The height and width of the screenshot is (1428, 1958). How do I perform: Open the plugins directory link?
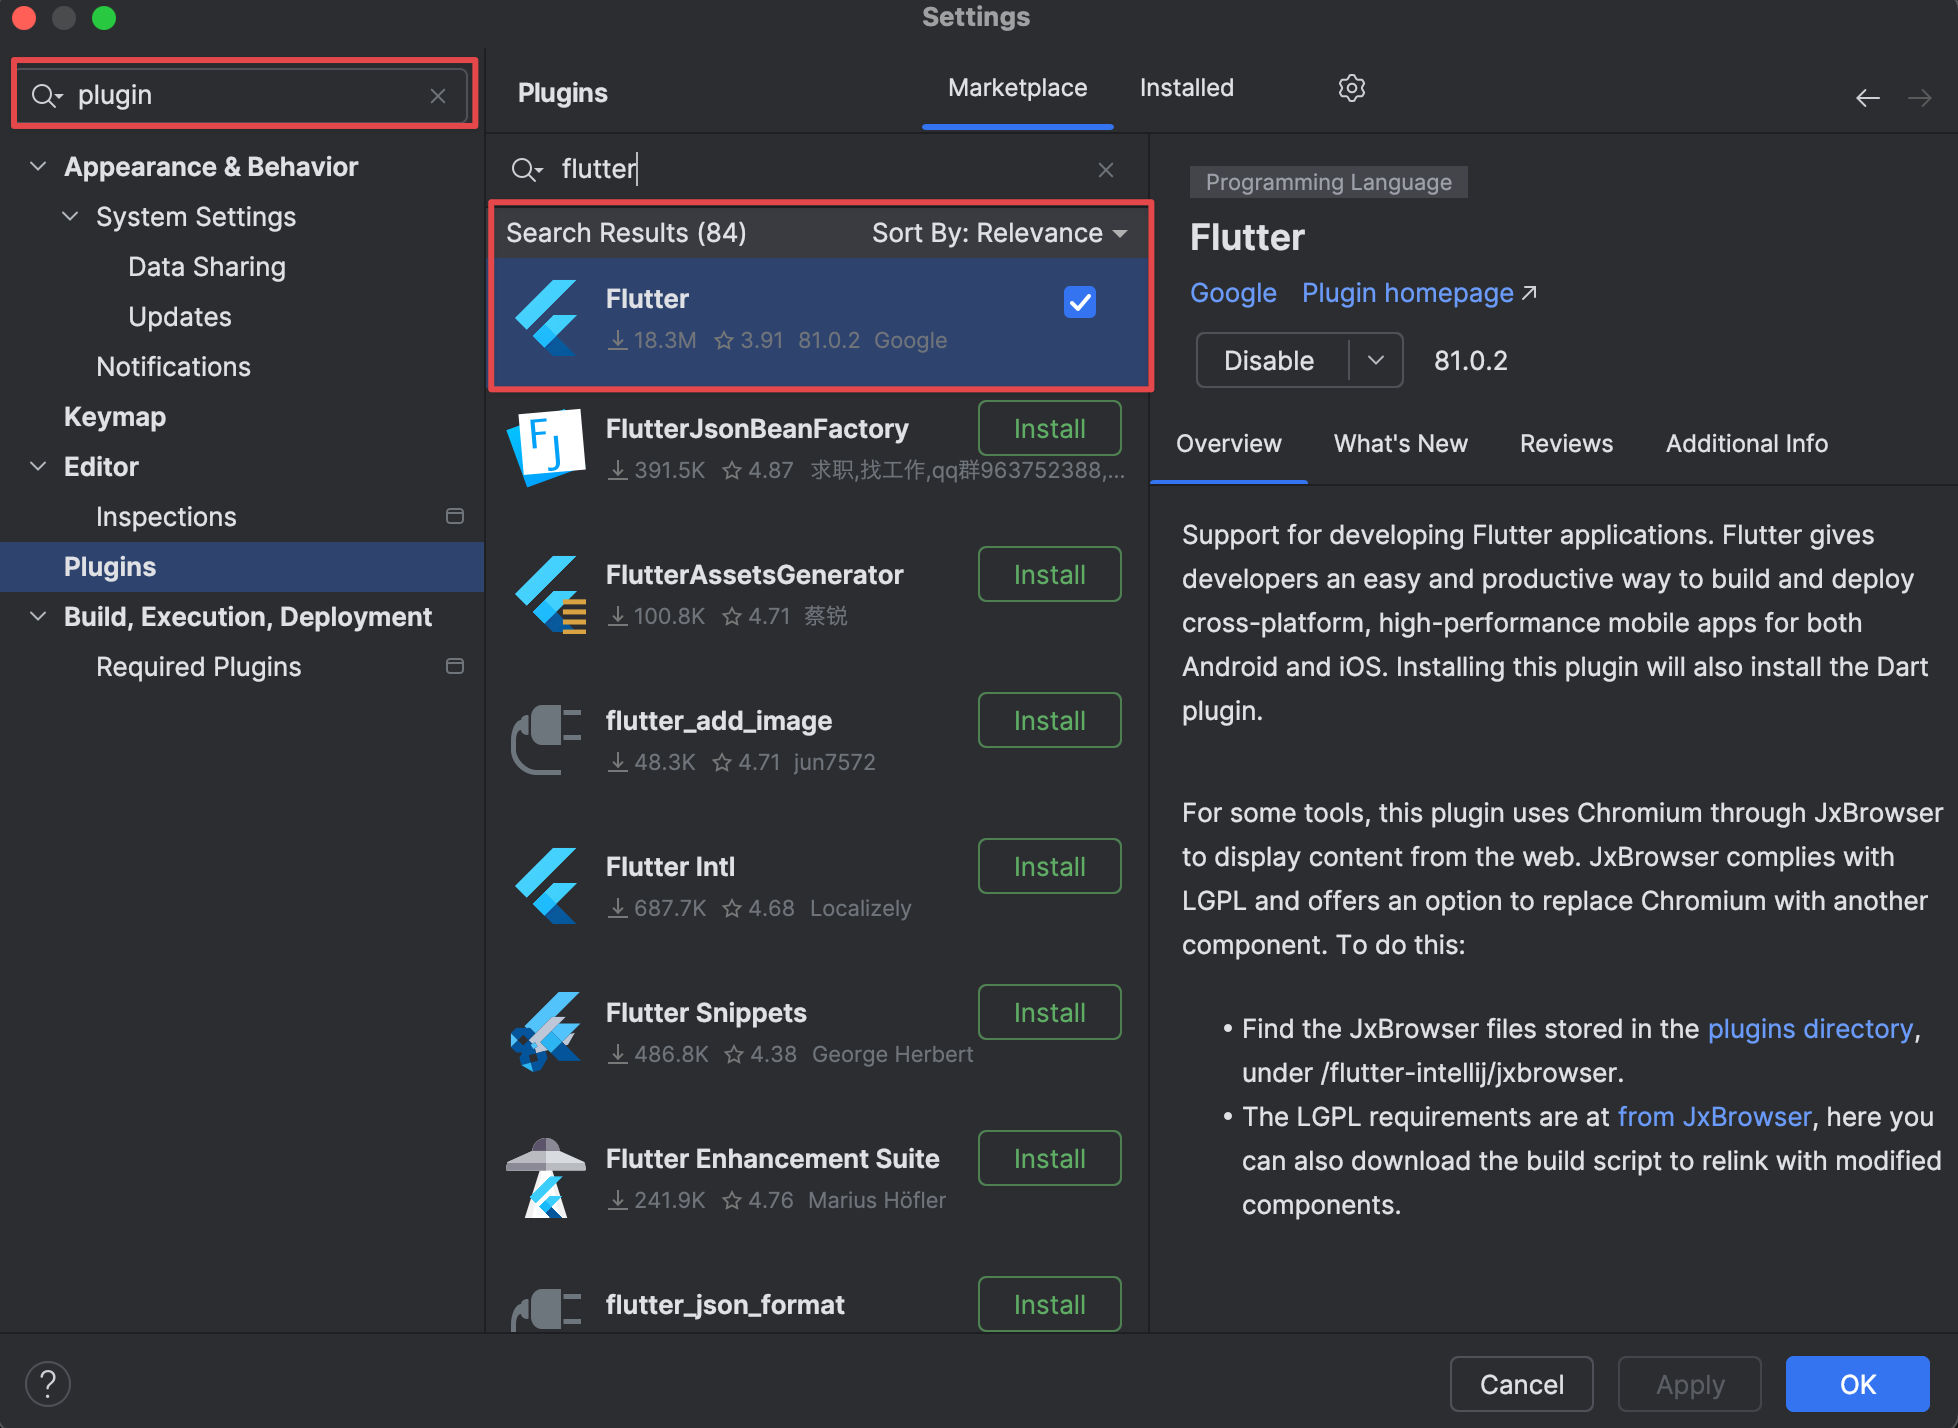pyautogui.click(x=1810, y=1029)
